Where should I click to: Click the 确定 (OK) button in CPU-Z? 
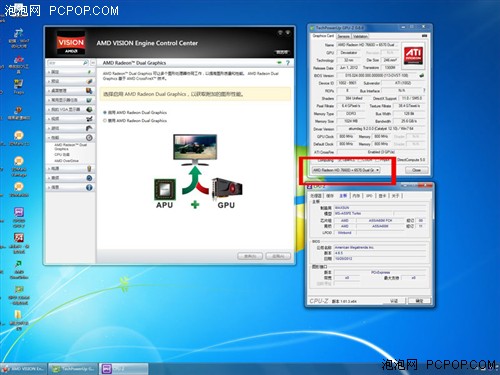[419, 301]
